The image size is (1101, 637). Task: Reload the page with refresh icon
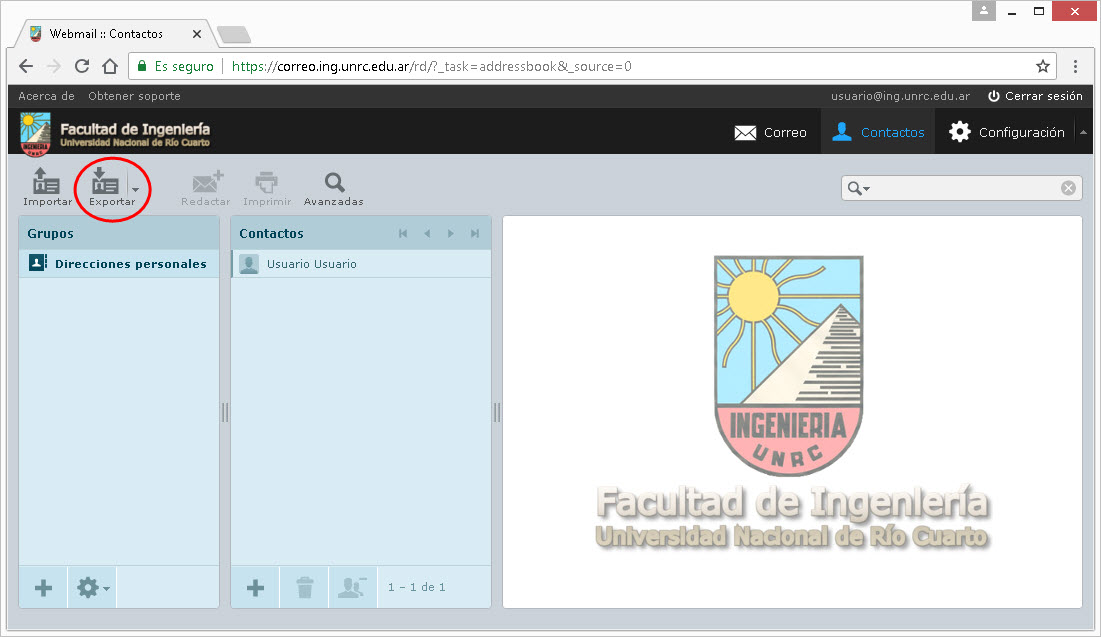click(82, 66)
